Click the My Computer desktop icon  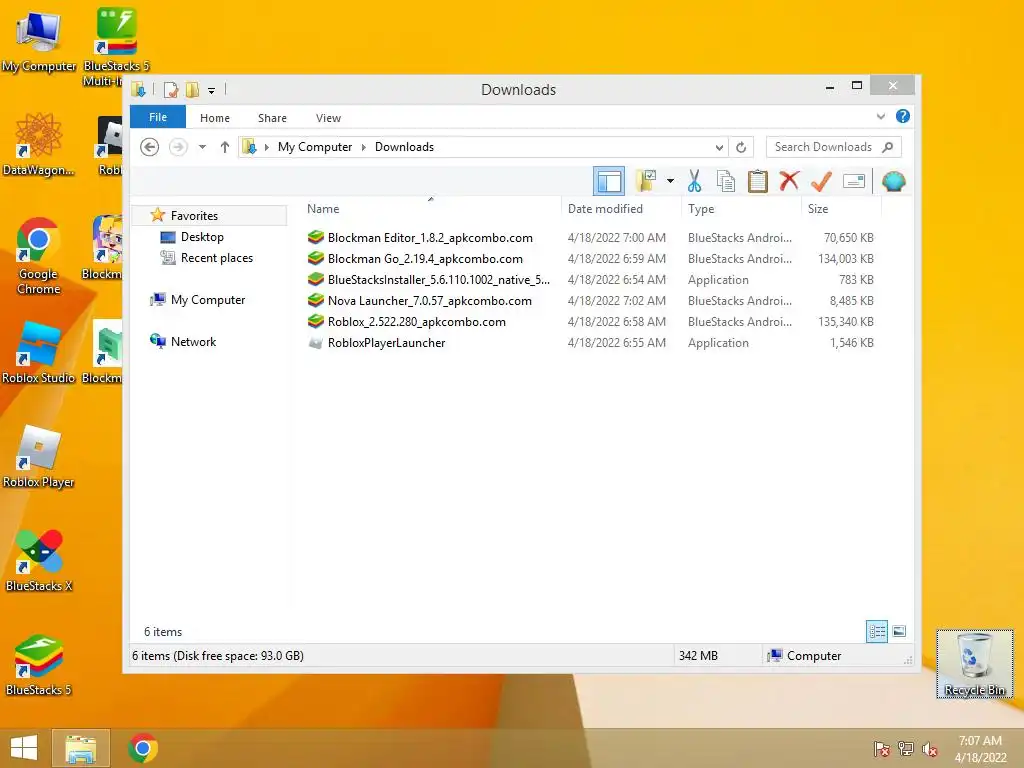point(39,40)
